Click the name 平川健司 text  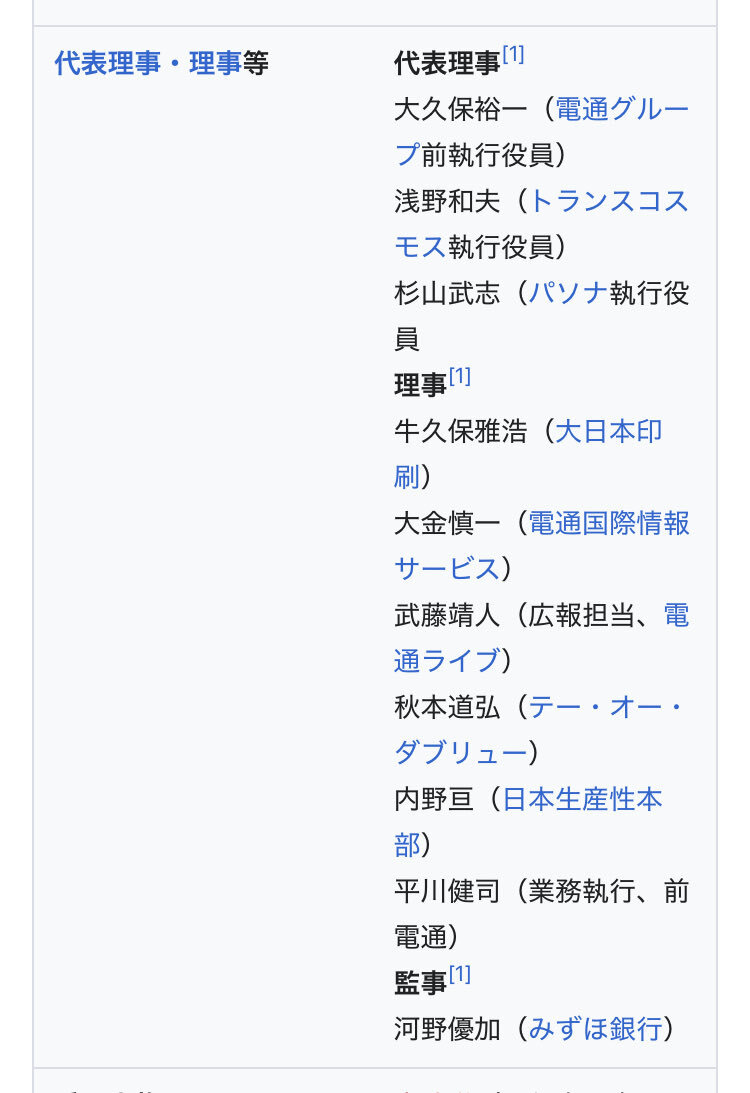point(446,892)
